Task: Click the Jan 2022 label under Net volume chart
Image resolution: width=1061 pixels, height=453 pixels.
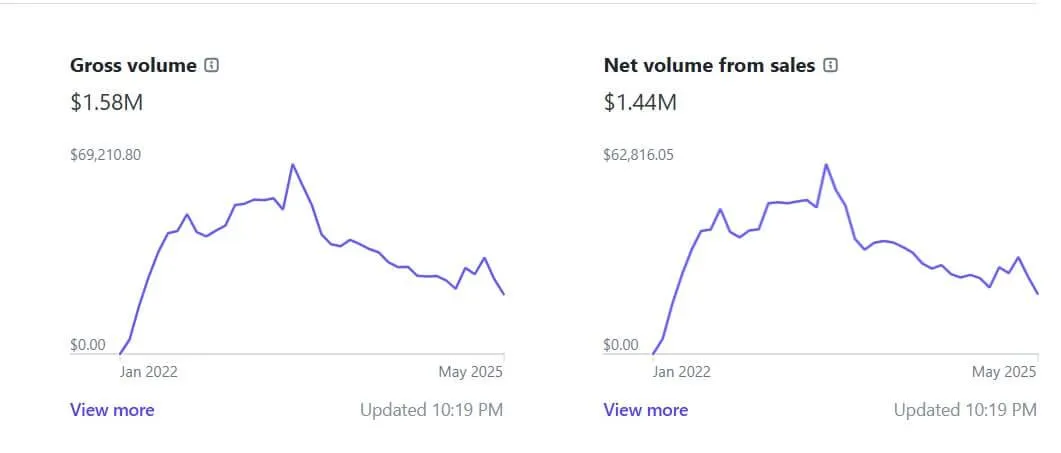Action: pyautogui.click(x=681, y=372)
